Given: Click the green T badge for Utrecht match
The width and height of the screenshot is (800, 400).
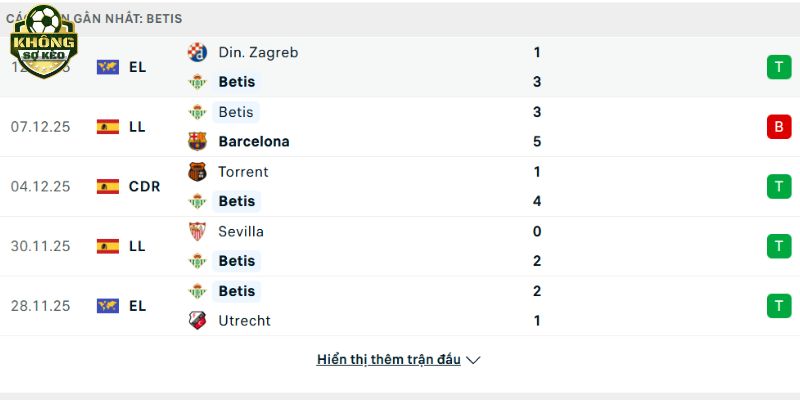Looking at the screenshot, I should point(779,306).
